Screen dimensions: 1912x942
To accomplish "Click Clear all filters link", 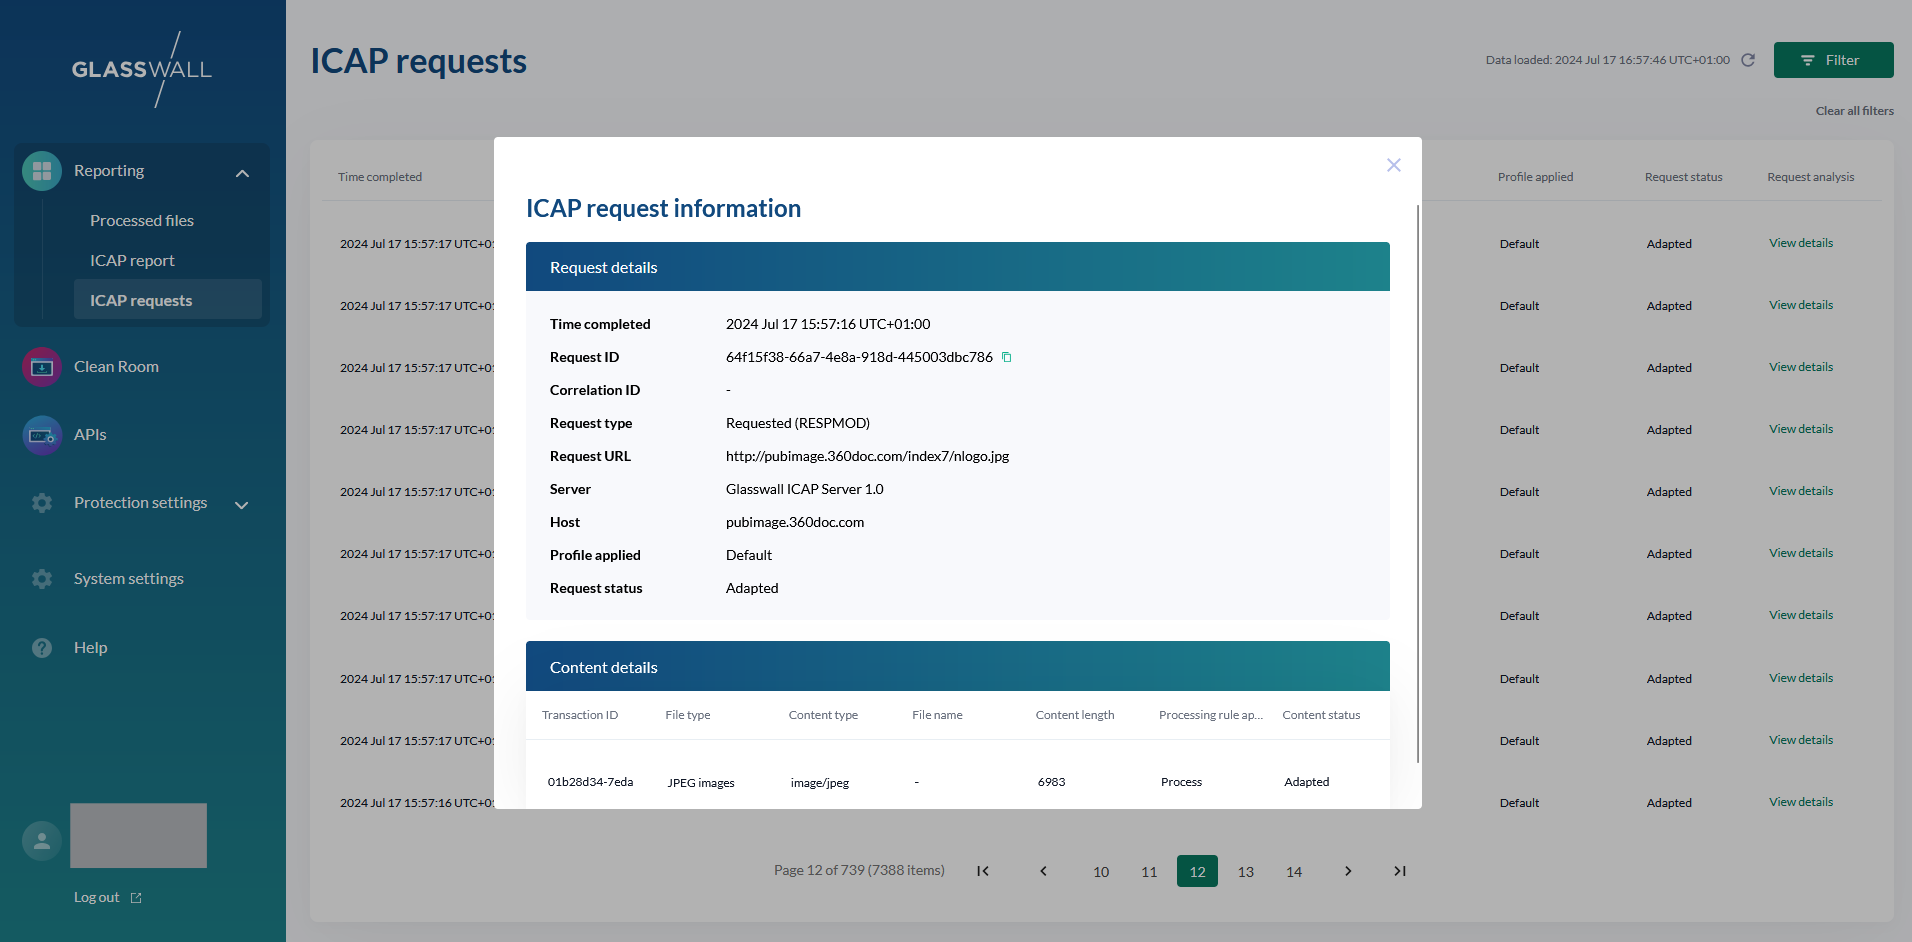I will [1854, 111].
